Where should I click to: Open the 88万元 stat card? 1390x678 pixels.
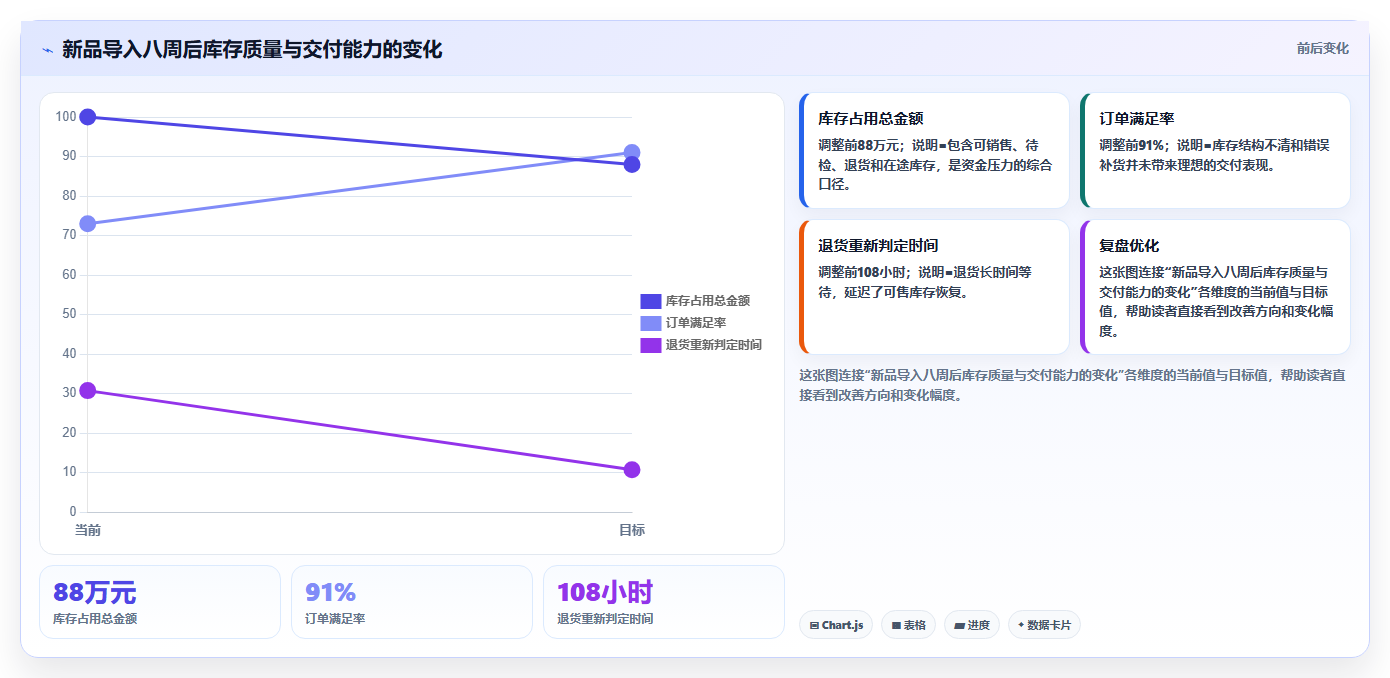point(160,602)
